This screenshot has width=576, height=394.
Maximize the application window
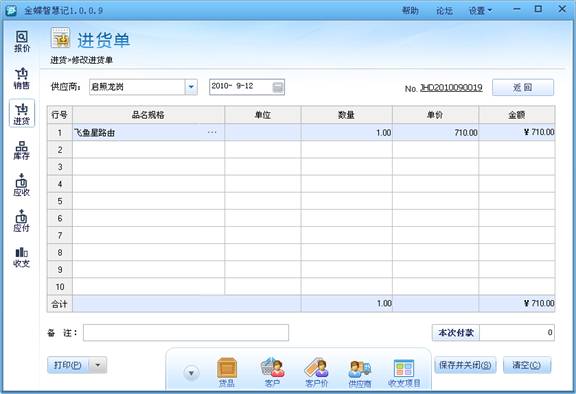coord(538,9)
